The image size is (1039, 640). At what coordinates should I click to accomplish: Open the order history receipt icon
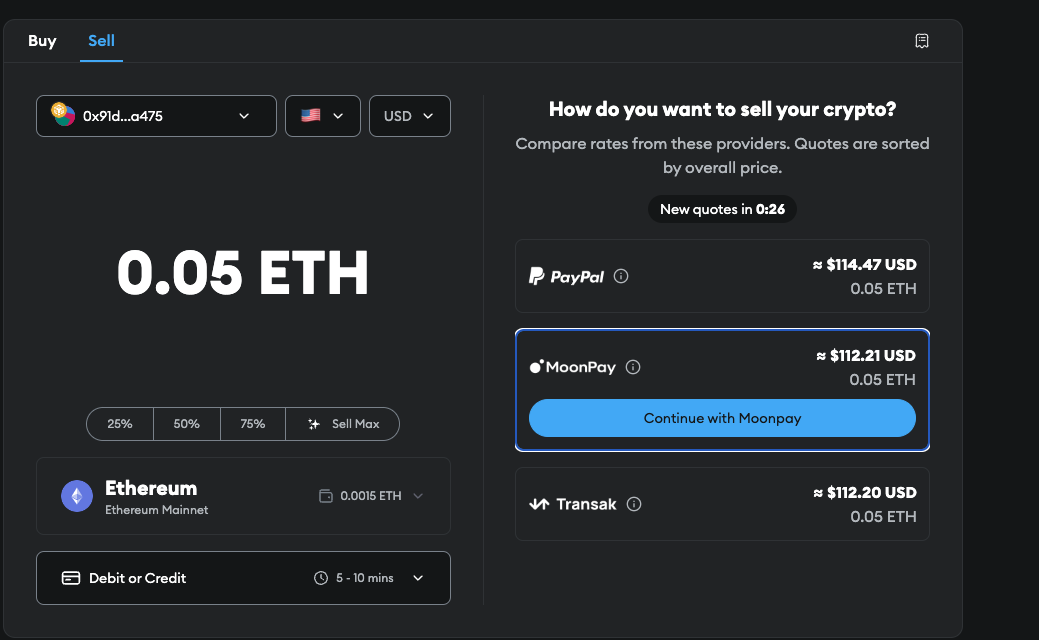click(x=921, y=41)
